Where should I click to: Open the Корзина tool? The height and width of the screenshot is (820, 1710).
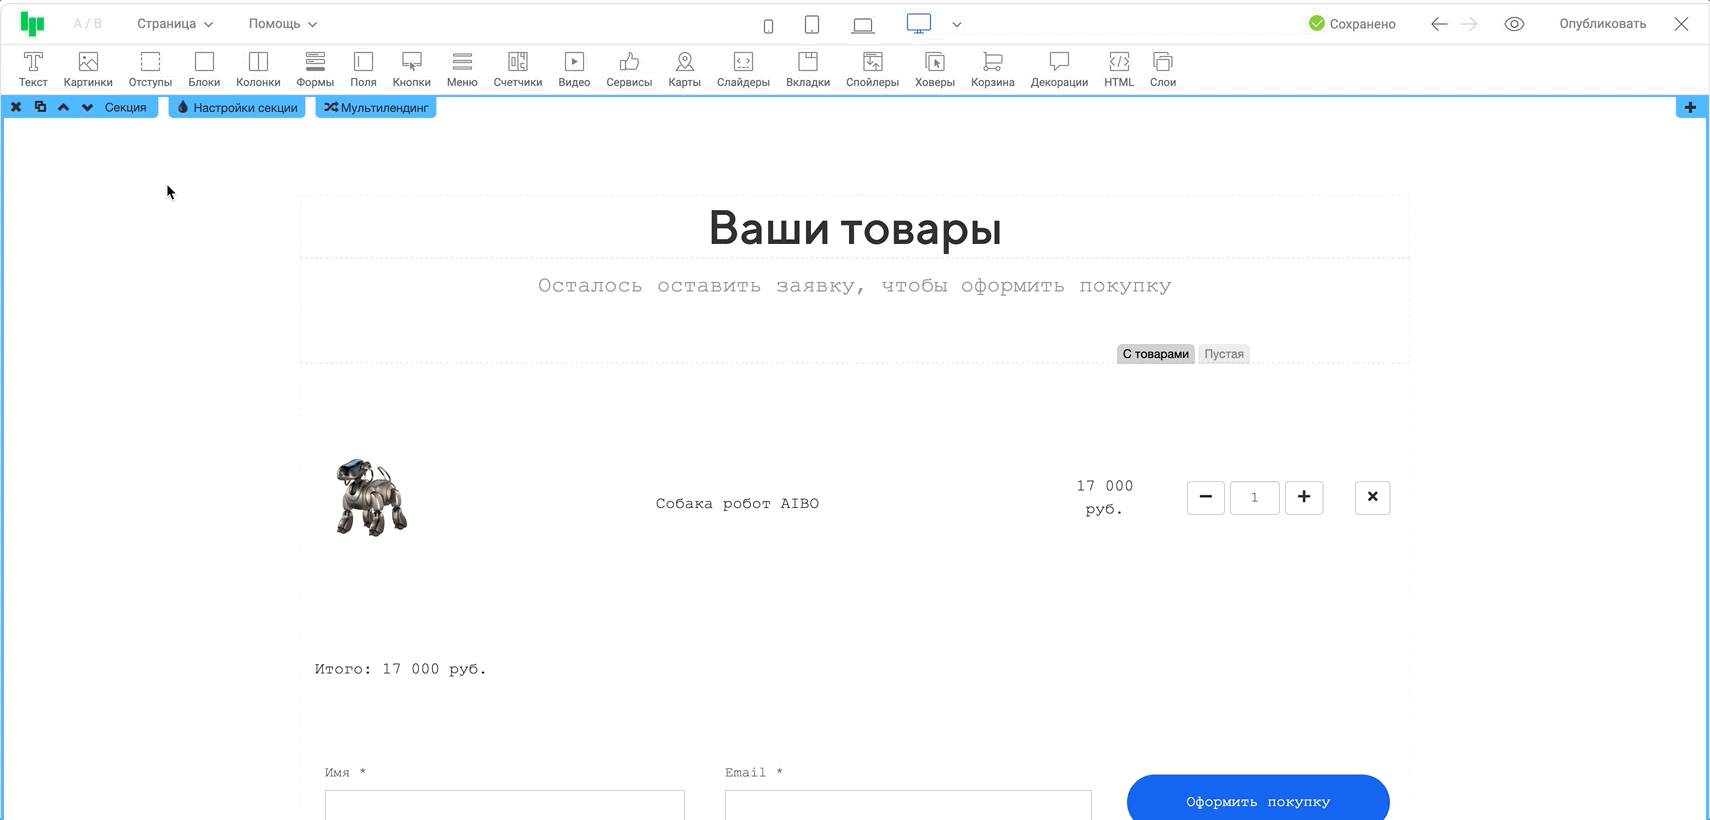point(993,69)
